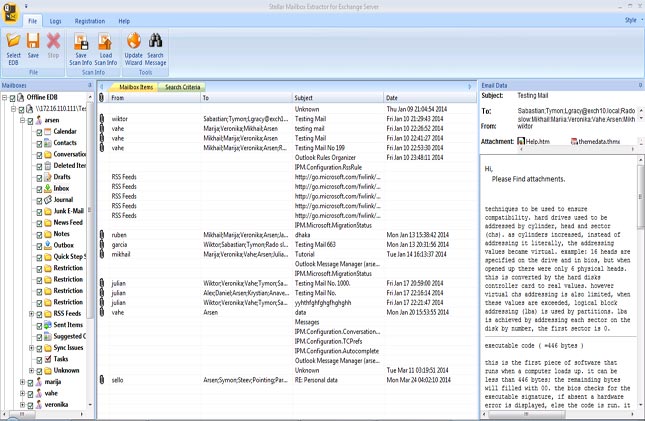Select the Drafts folder icon
645x421 pixels.
[48, 177]
